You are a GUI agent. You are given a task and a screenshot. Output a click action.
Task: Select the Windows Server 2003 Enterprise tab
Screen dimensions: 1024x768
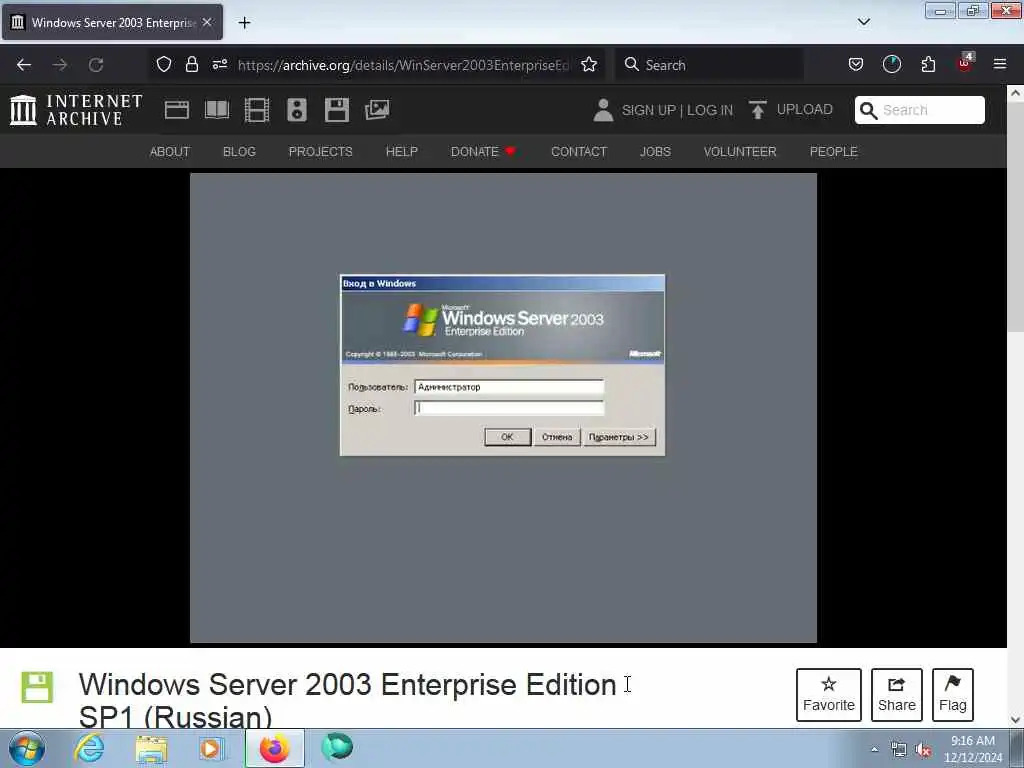click(x=112, y=22)
